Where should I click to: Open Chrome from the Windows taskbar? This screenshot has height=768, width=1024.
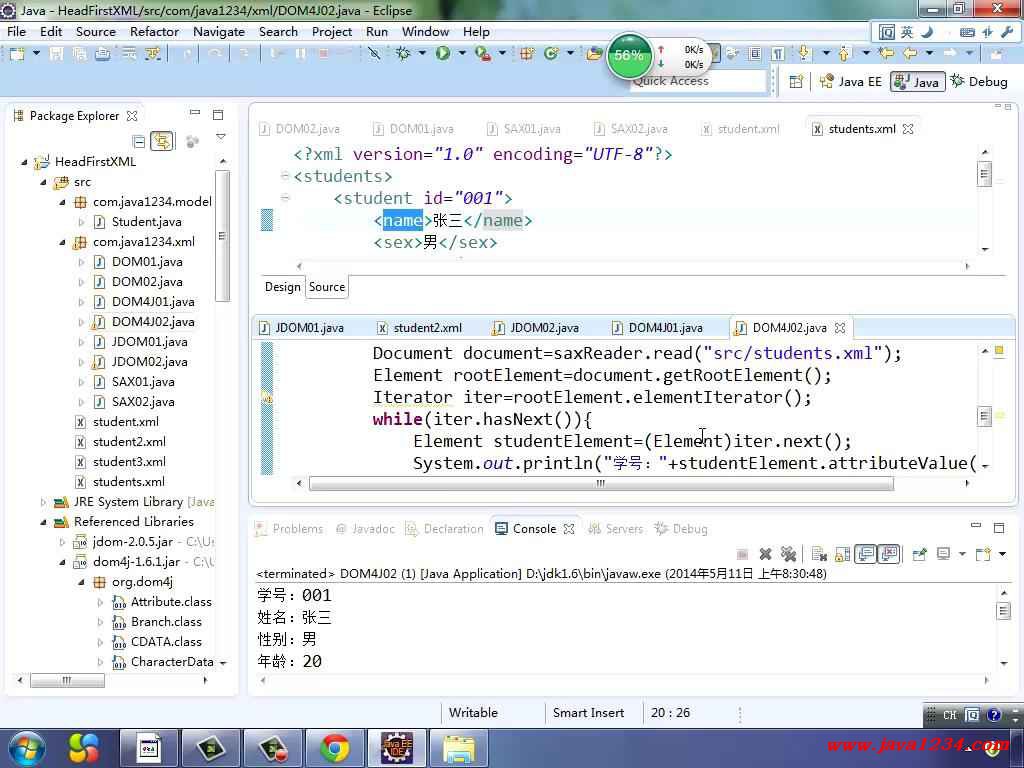[334, 748]
